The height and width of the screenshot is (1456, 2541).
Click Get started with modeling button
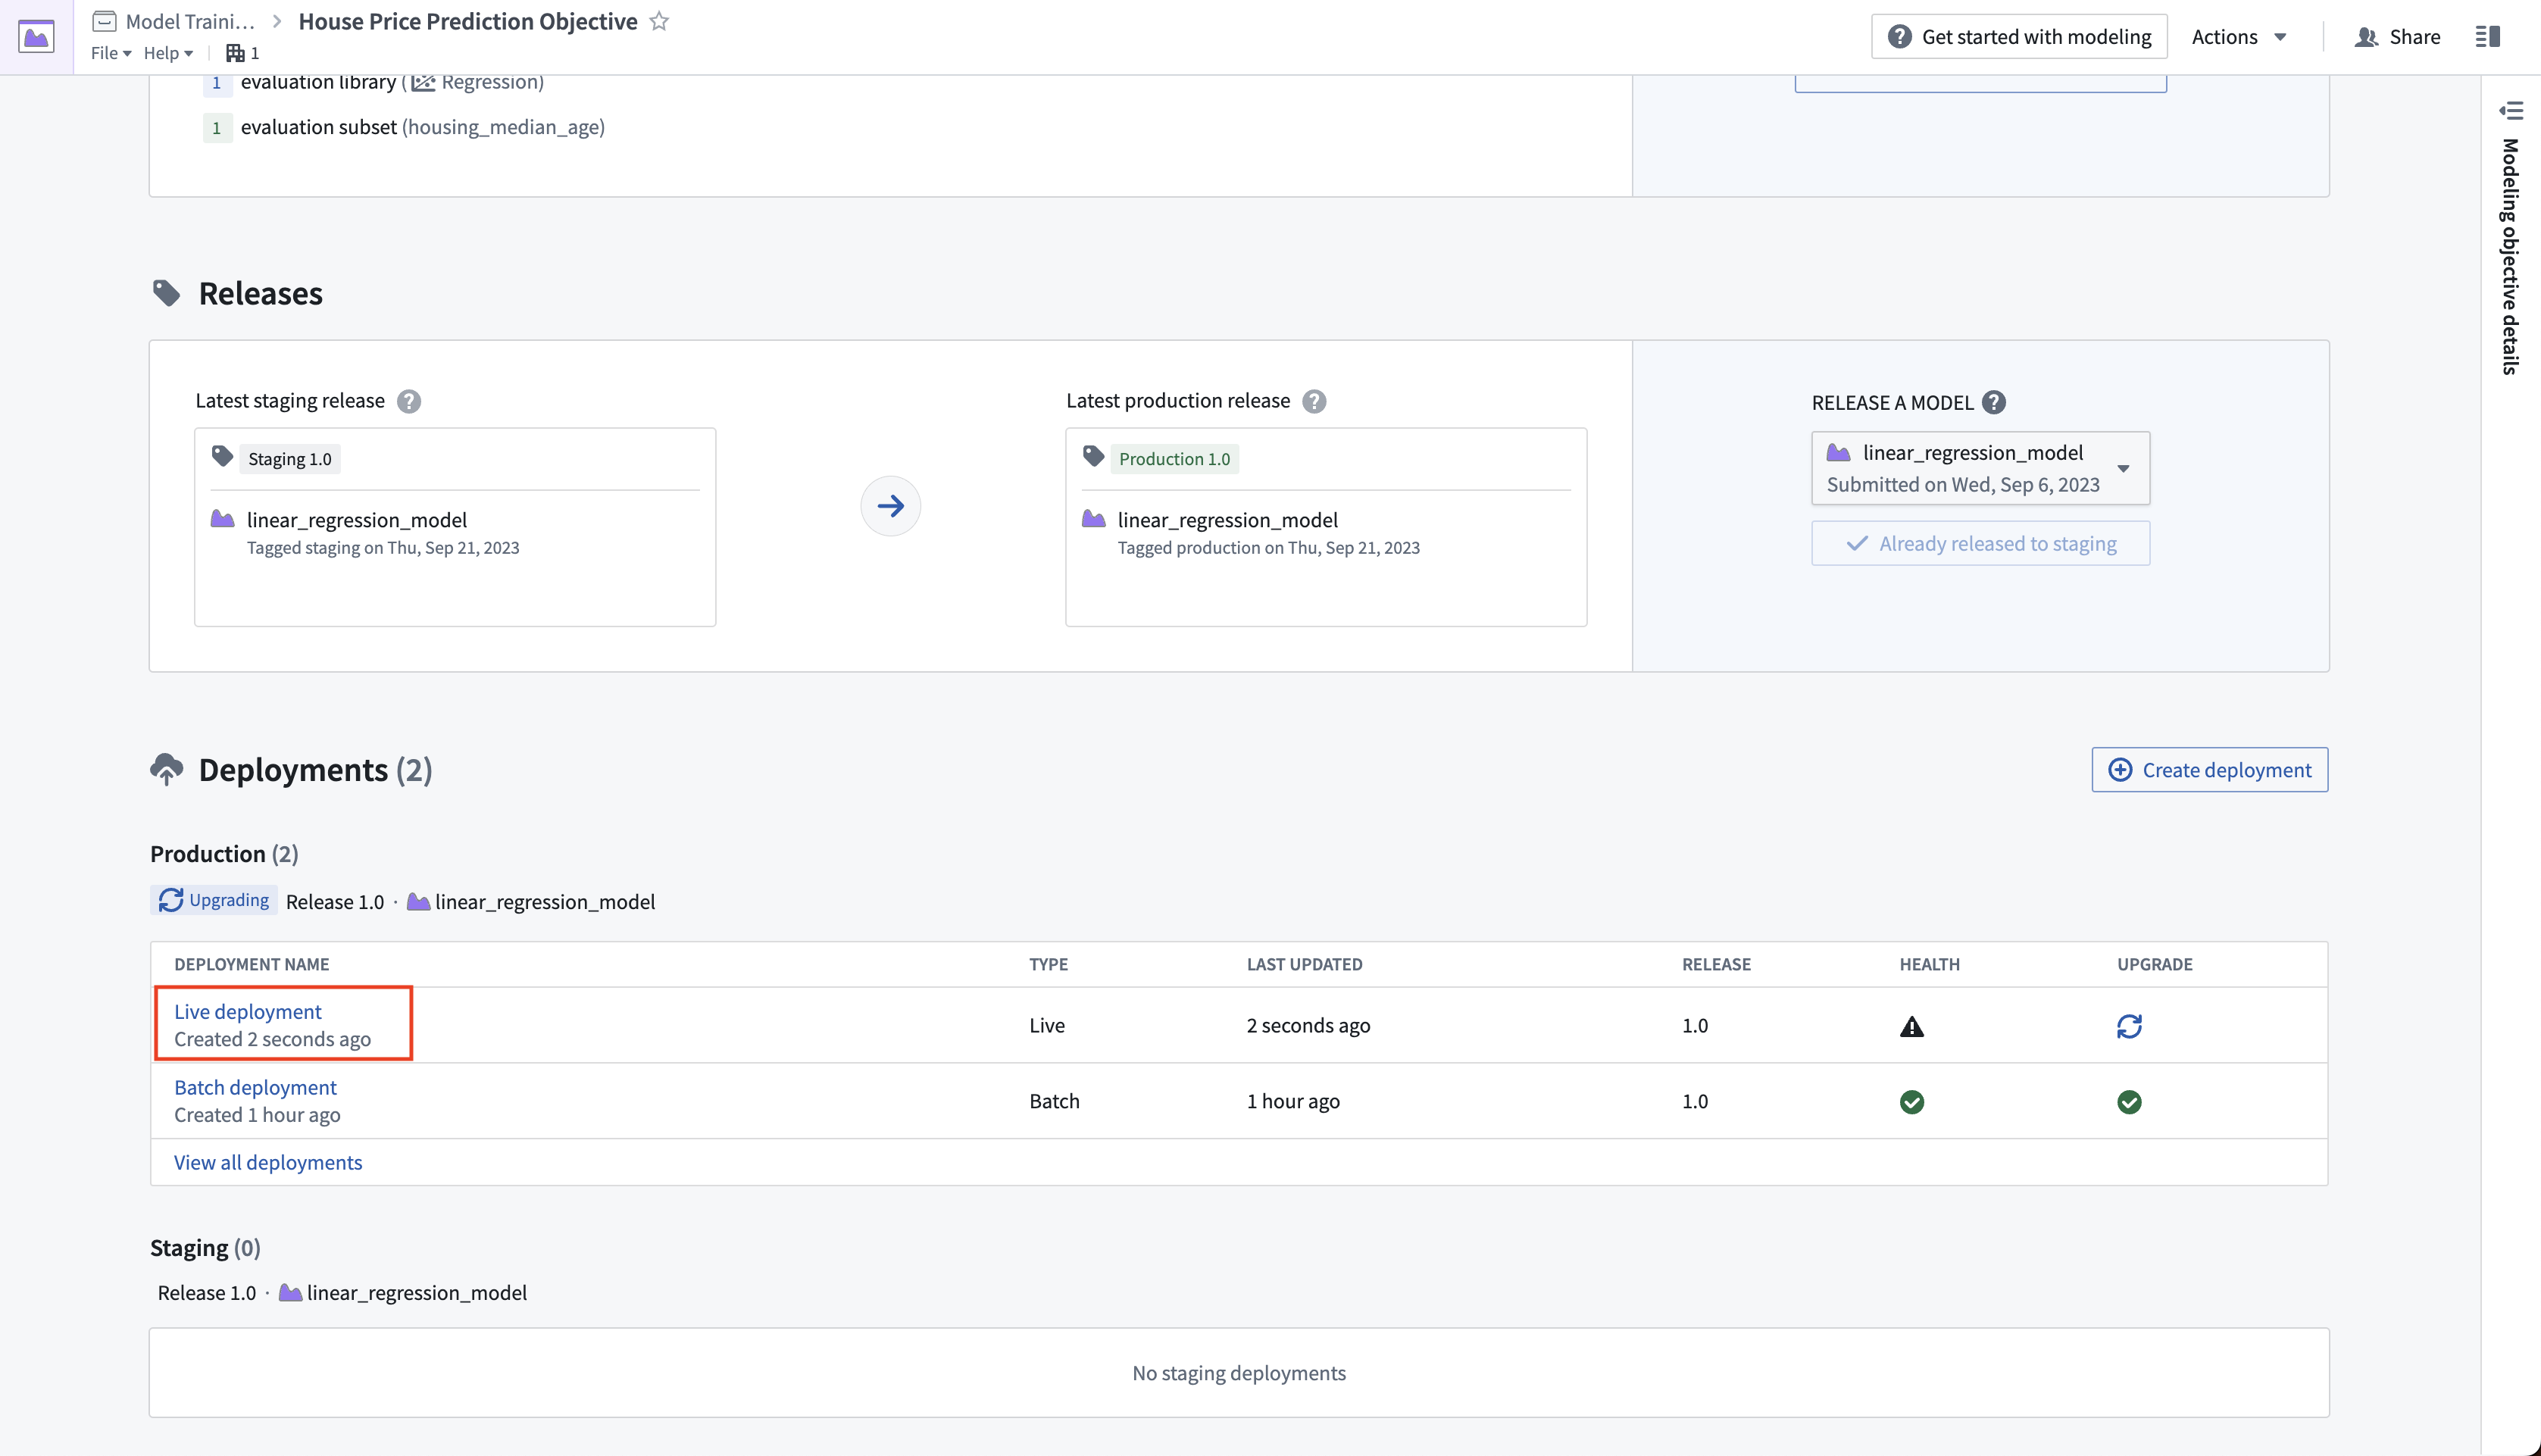tap(2019, 37)
